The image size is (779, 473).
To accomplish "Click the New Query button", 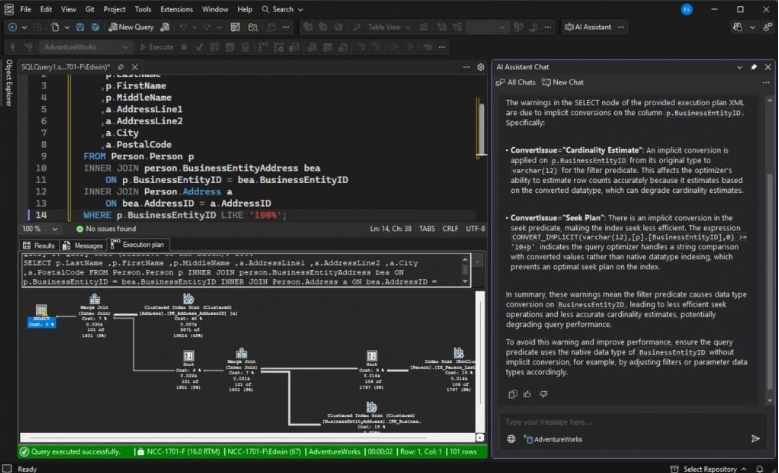I will coord(131,27).
